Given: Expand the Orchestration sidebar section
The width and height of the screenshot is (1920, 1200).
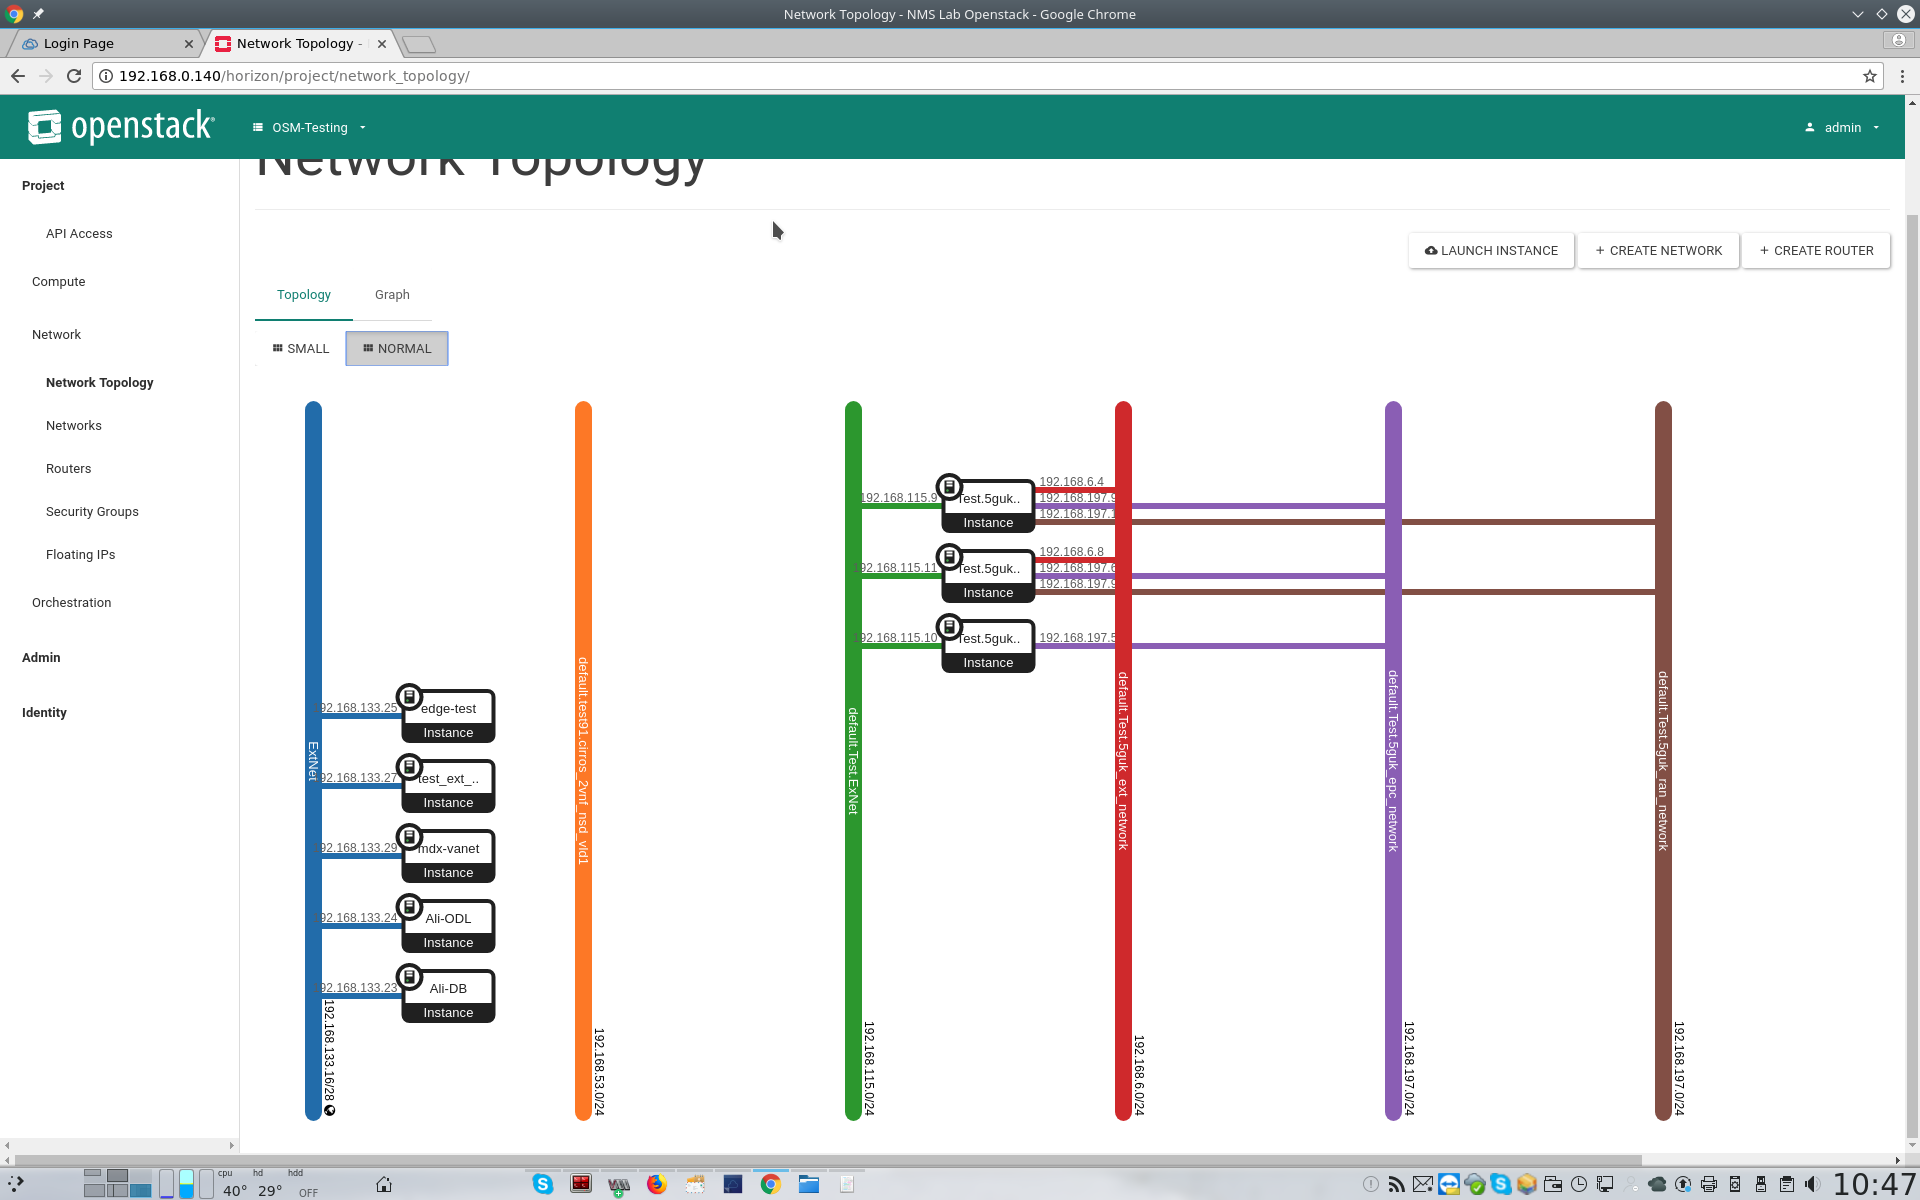Looking at the screenshot, I should point(71,603).
